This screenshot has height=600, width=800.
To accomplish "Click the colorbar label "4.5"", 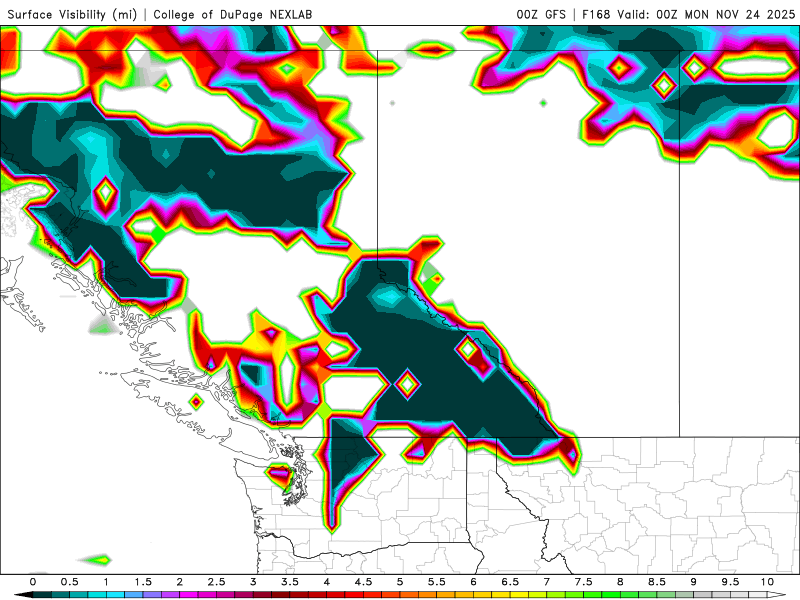I will (363, 582).
